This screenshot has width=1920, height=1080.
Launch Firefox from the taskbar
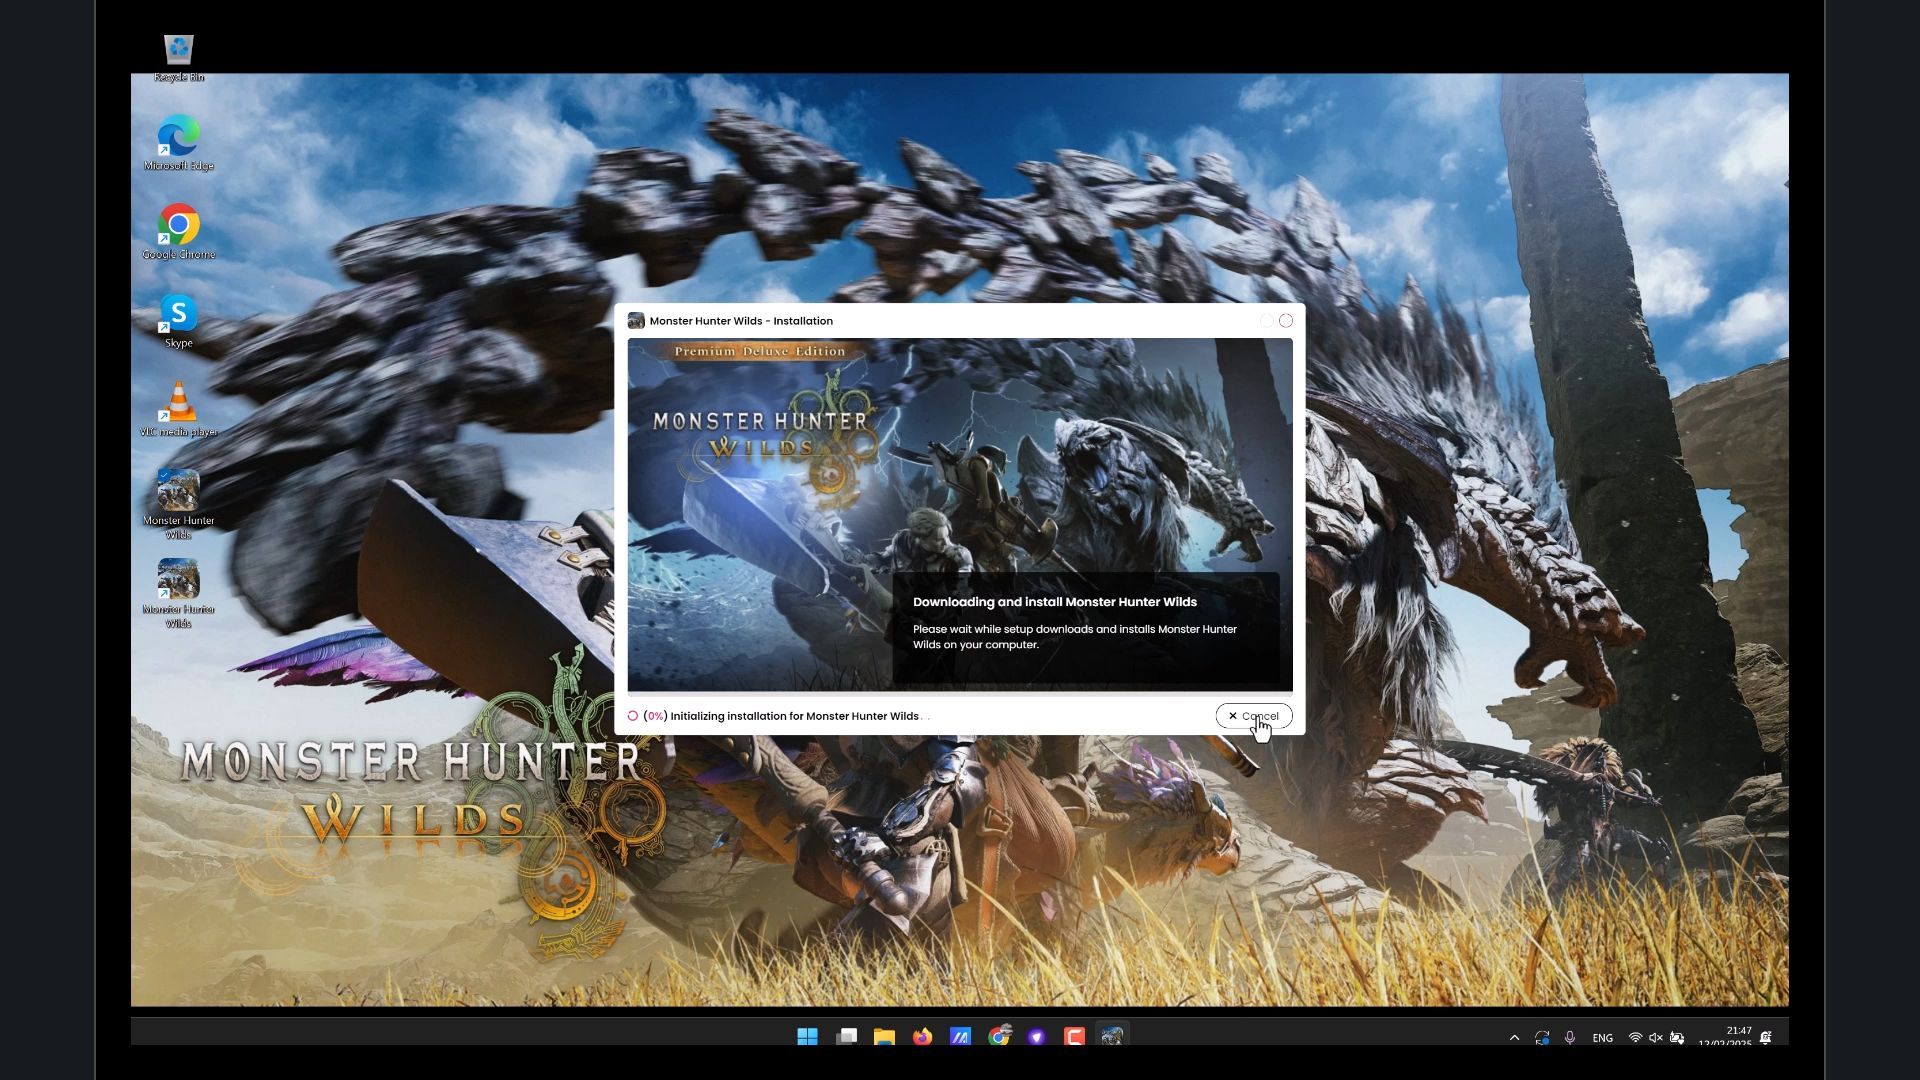click(922, 1037)
